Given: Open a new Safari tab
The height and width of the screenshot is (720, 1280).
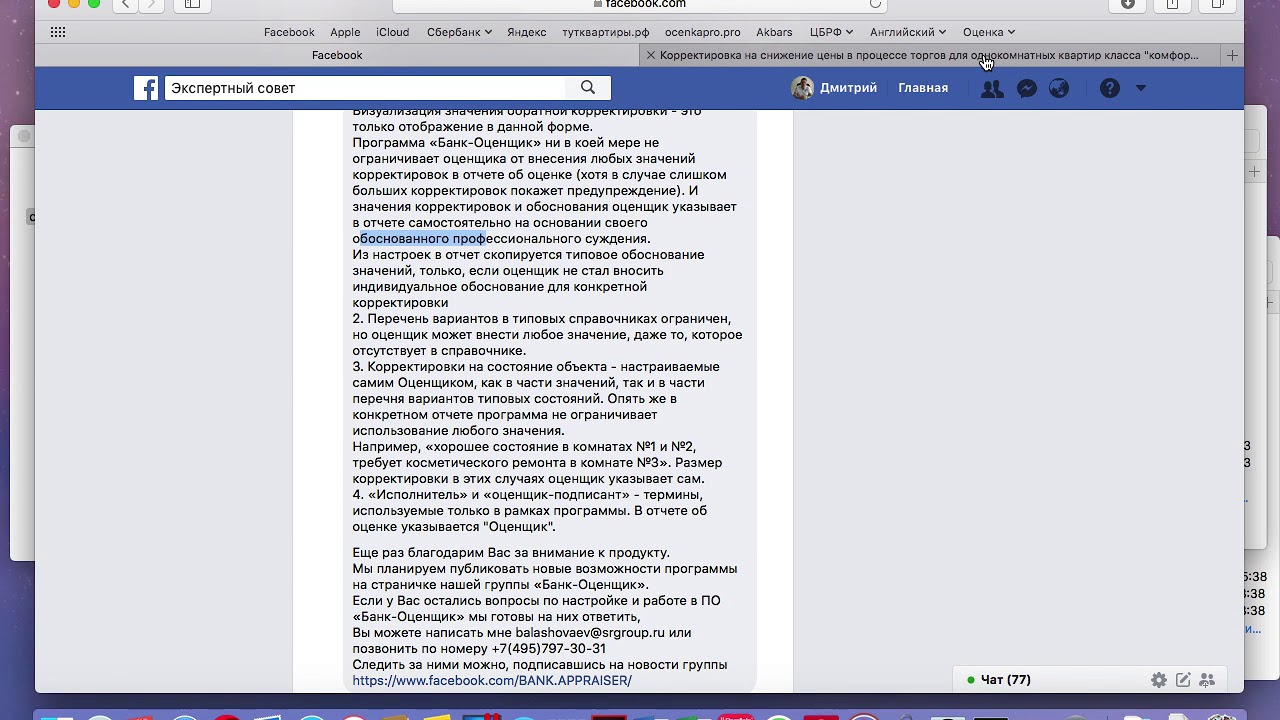Looking at the screenshot, I should [1232, 55].
